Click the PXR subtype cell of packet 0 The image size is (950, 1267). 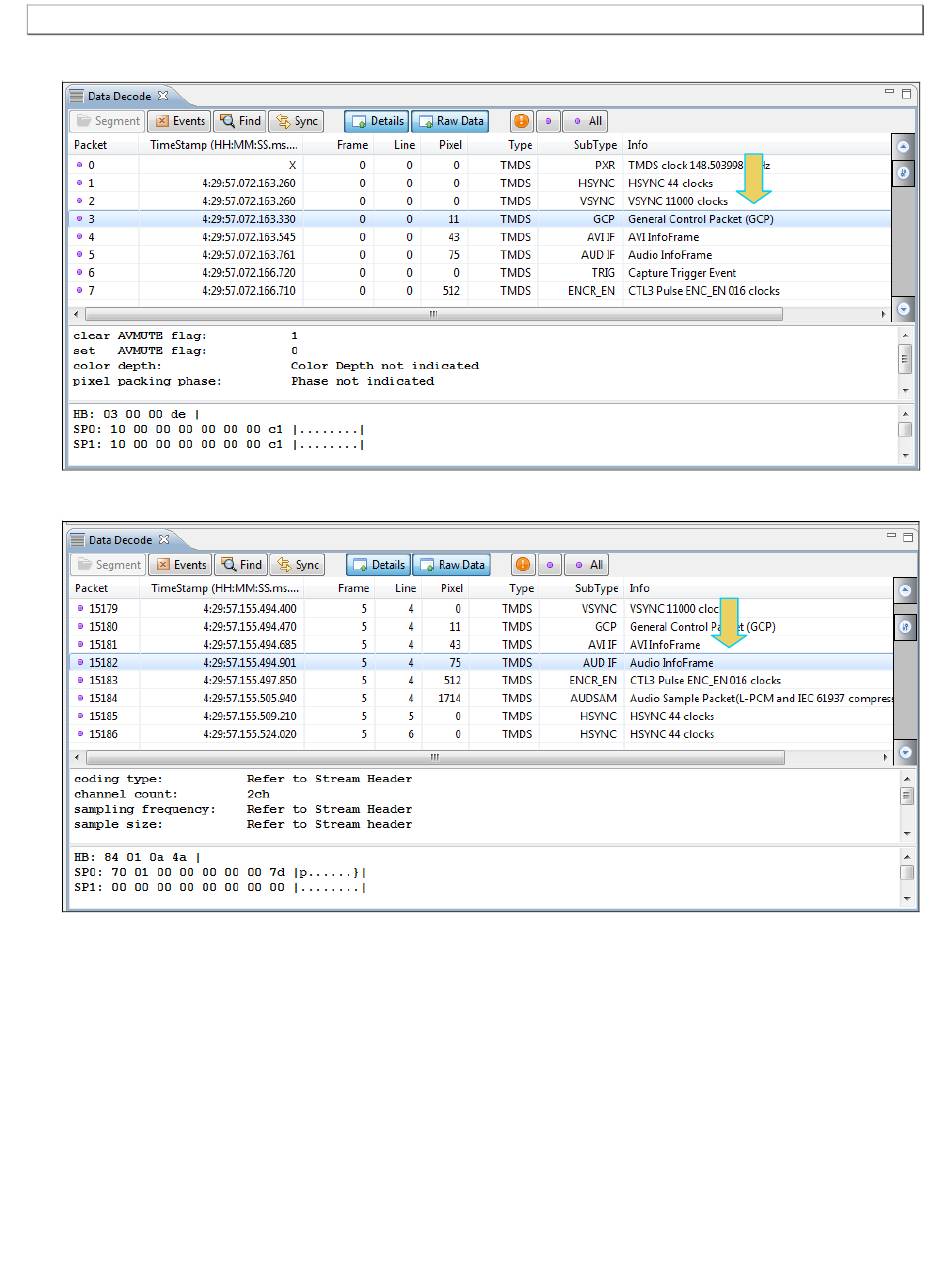pyautogui.click(x=605, y=165)
